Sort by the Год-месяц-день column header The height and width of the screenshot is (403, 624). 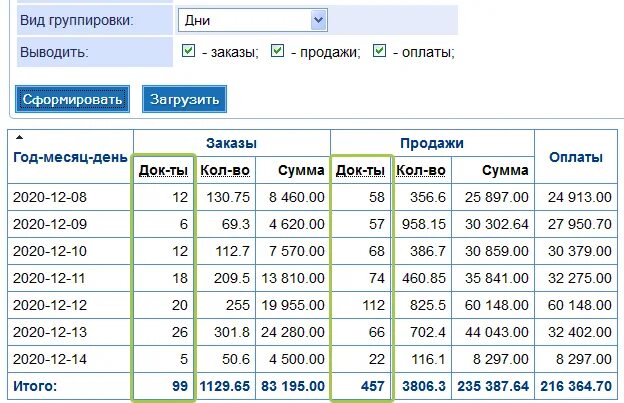(70, 158)
